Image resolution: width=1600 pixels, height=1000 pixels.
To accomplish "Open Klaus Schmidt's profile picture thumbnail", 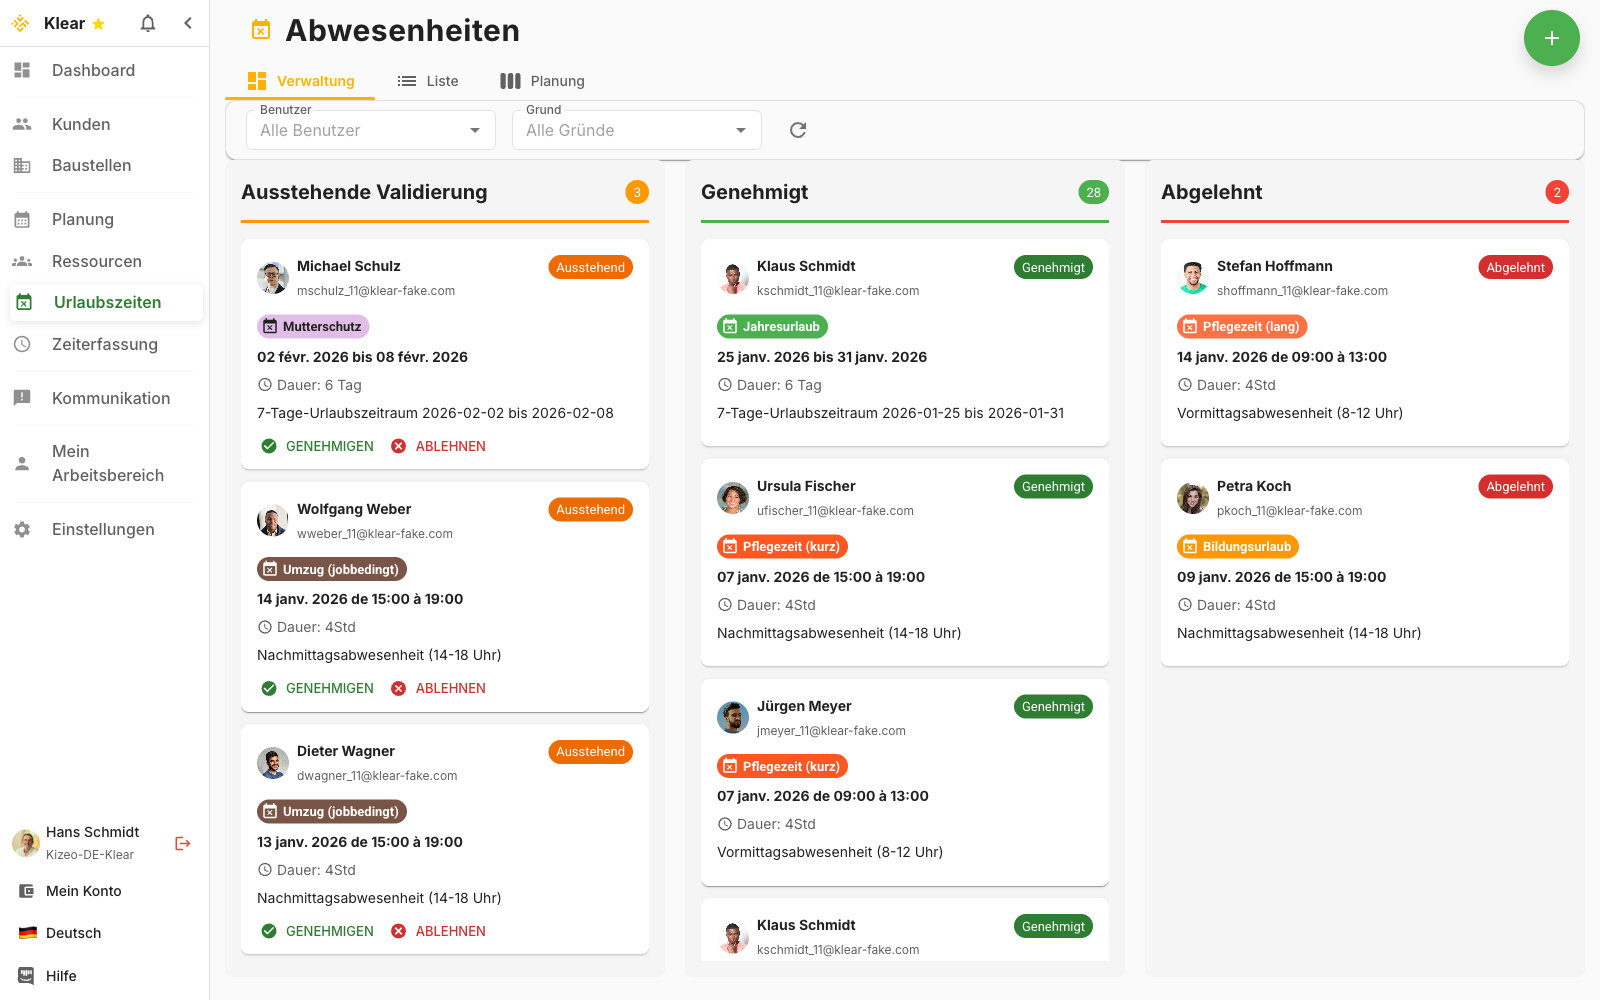I will (x=733, y=278).
